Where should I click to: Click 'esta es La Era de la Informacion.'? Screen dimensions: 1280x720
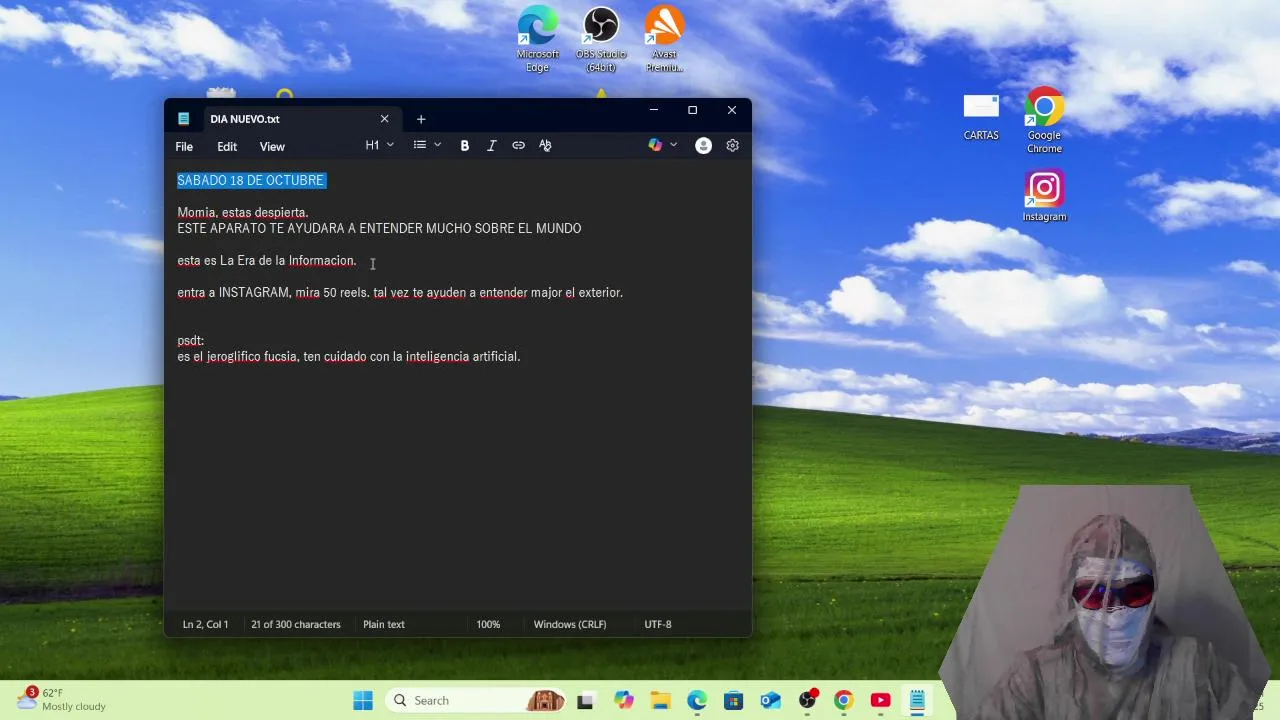coord(267,260)
